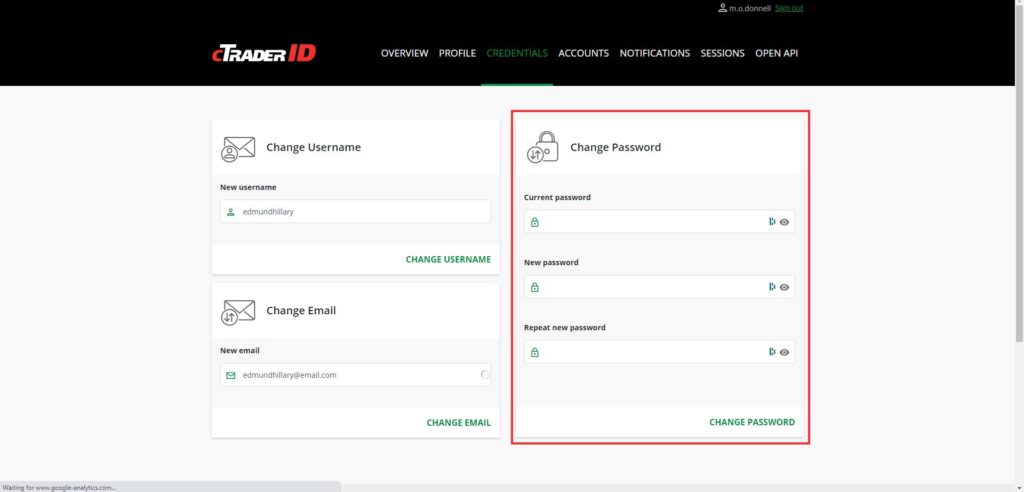
Task: Open the Overview tab
Action: click(x=404, y=53)
